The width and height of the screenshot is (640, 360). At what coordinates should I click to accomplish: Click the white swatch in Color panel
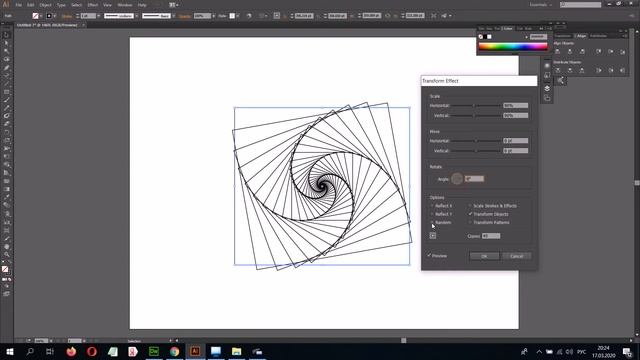(x=489, y=37)
